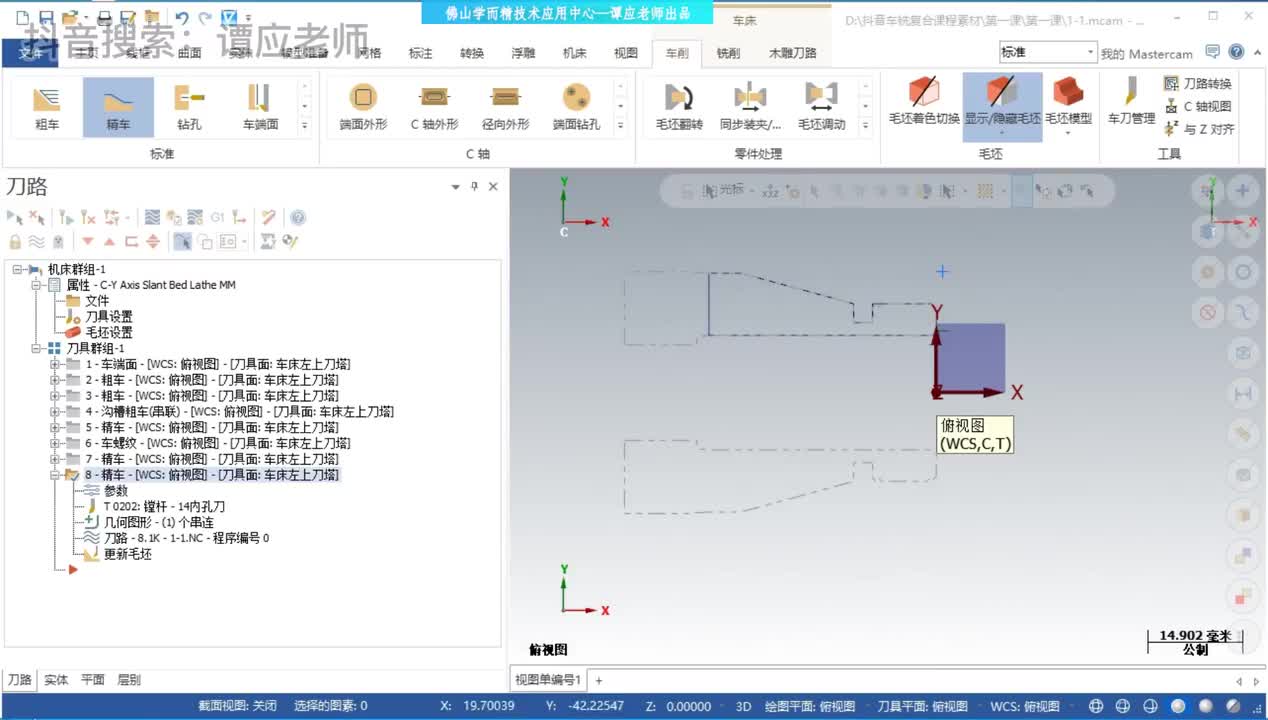The image size is (1268, 720).
Task: Select the 视图单编号1 view sheet tab
Action: click(x=547, y=680)
